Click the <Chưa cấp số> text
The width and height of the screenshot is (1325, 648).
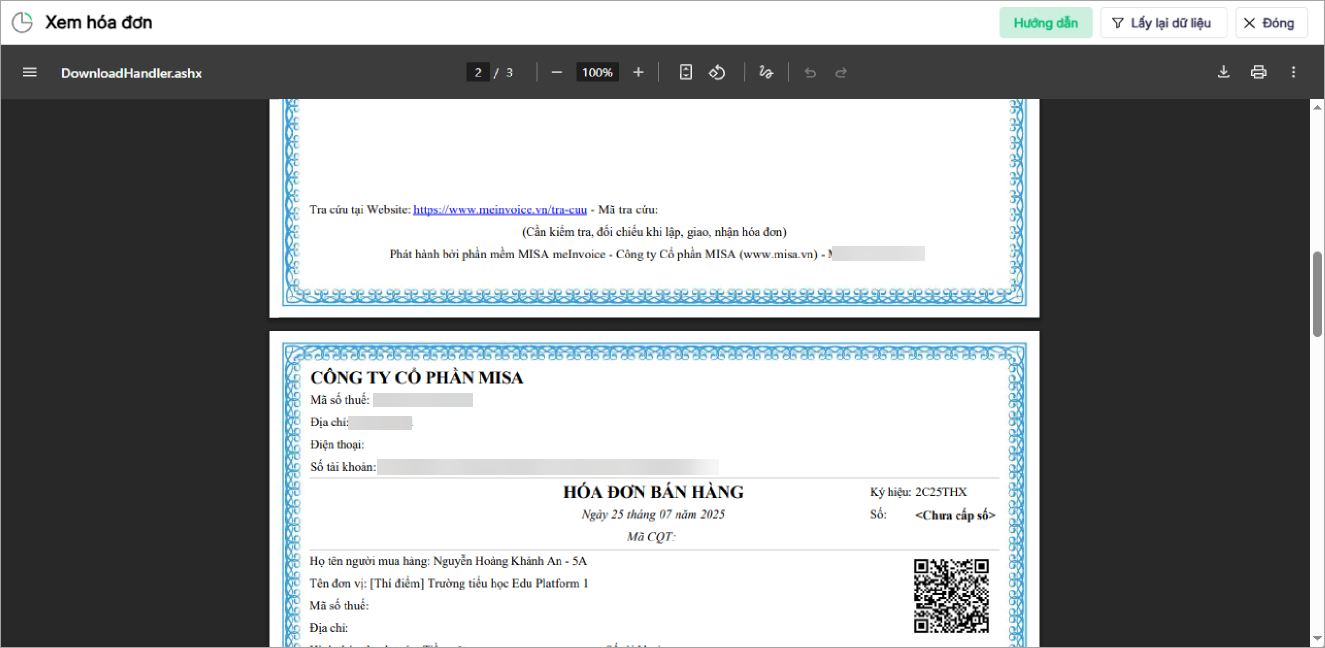pyautogui.click(x=955, y=515)
